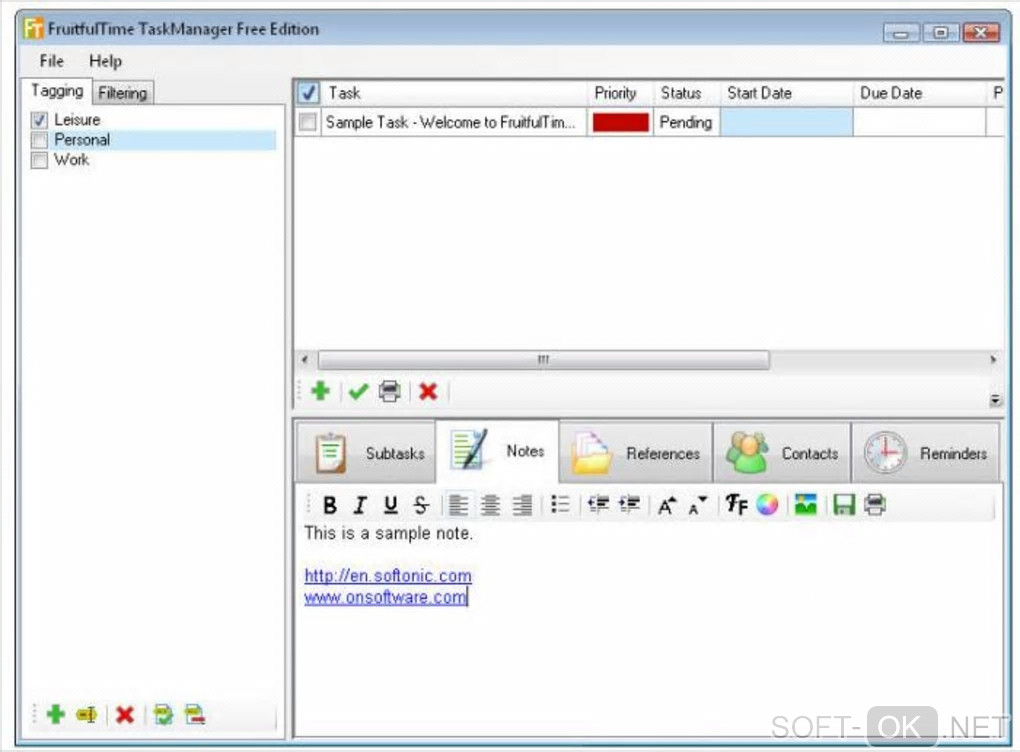This screenshot has height=752, width=1020.
Task: Sort by the Task column header
Action: 453,93
